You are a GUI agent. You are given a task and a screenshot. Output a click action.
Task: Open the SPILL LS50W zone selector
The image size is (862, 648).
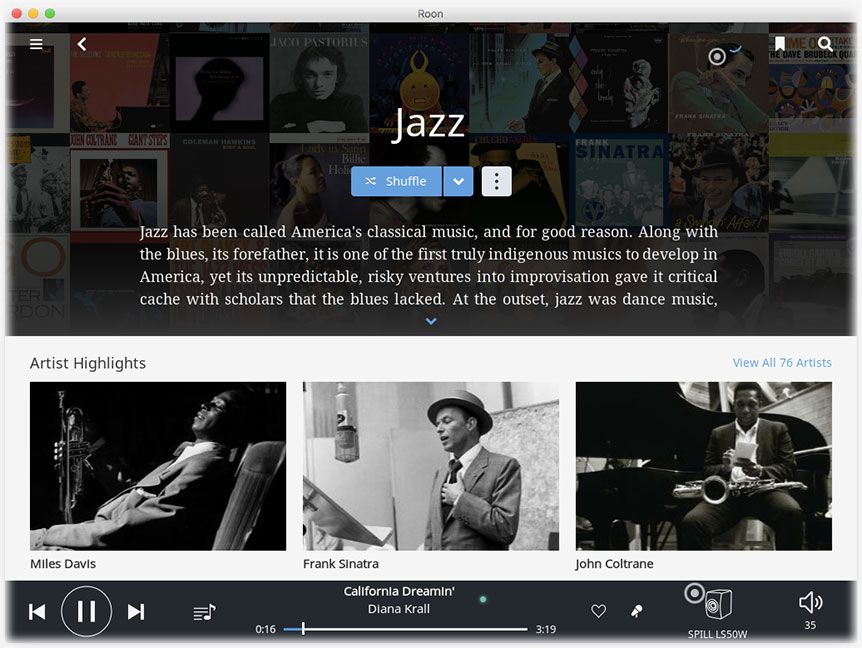click(717, 603)
